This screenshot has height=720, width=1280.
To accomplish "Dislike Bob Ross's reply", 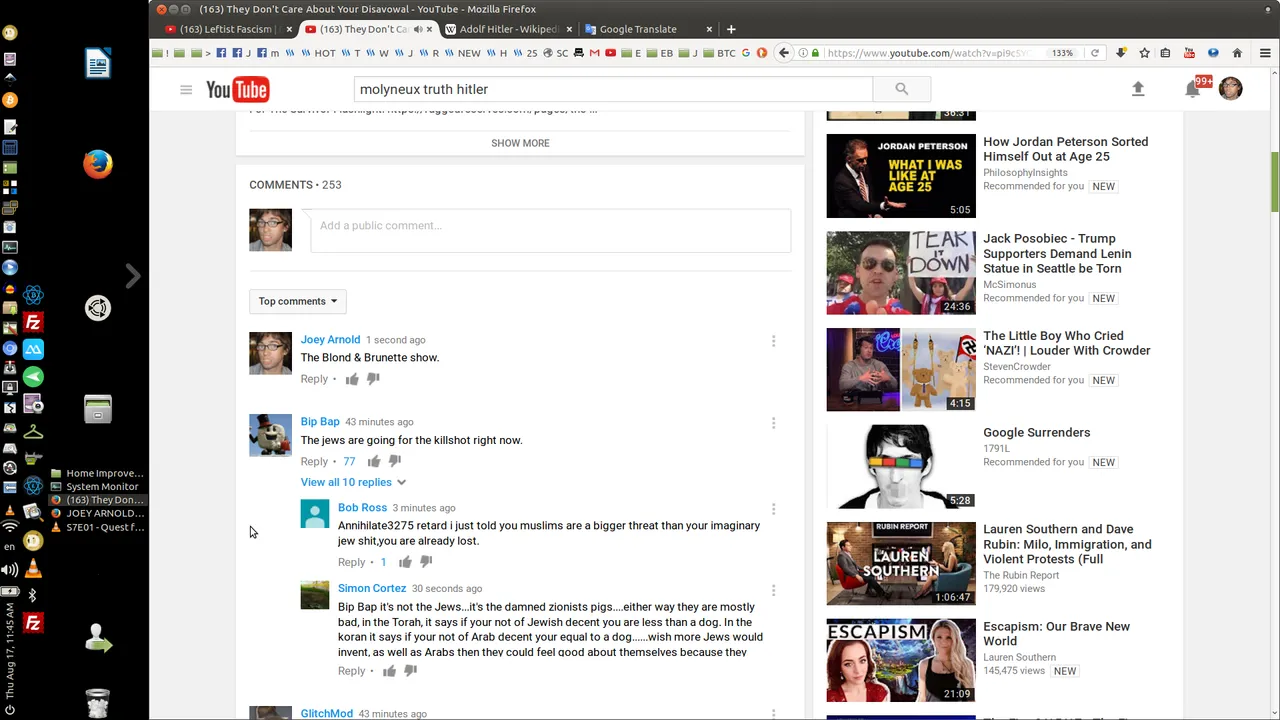I will click(x=426, y=562).
